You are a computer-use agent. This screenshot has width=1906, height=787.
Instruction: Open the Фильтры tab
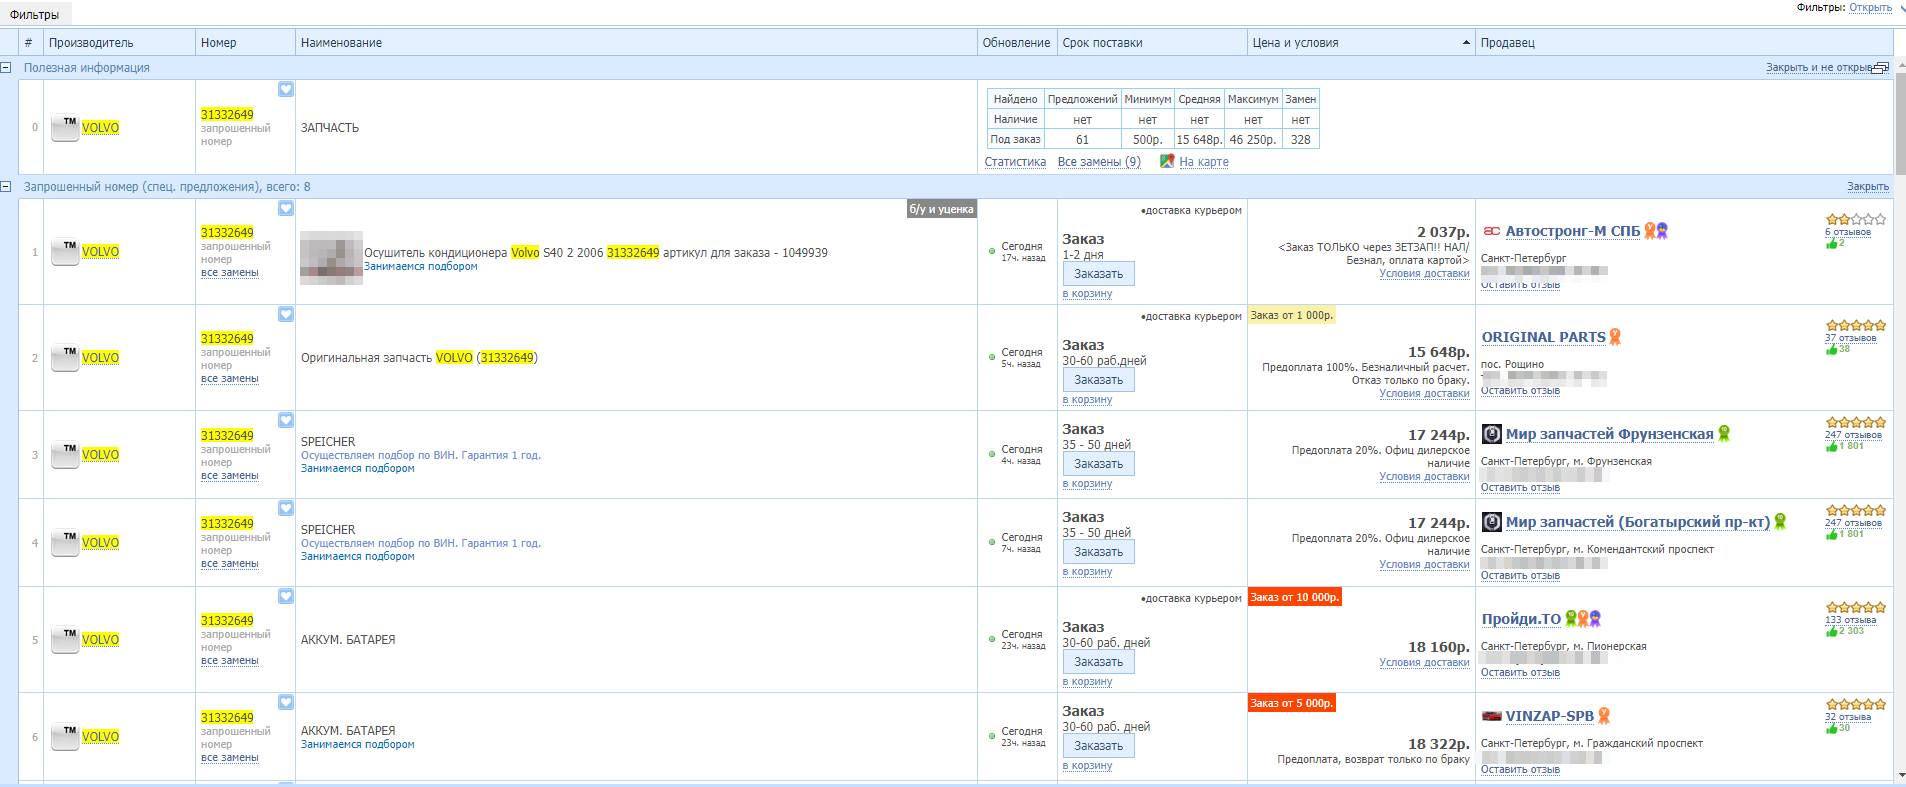coord(35,14)
